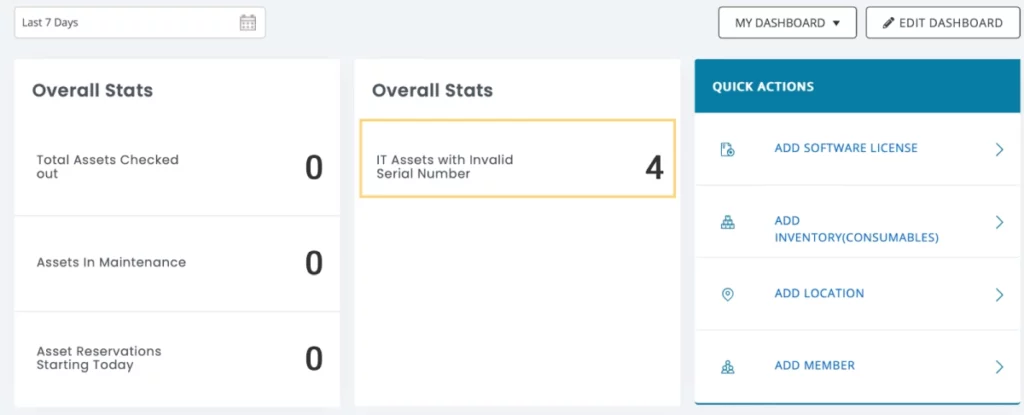Image resolution: width=1024 pixels, height=415 pixels.
Task: Select the Add Location quick action
Action: click(819, 294)
